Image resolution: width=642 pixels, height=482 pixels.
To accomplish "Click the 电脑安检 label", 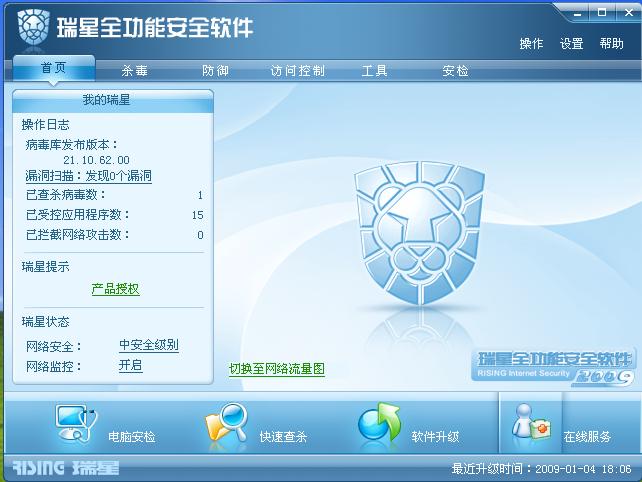I will tap(132, 437).
